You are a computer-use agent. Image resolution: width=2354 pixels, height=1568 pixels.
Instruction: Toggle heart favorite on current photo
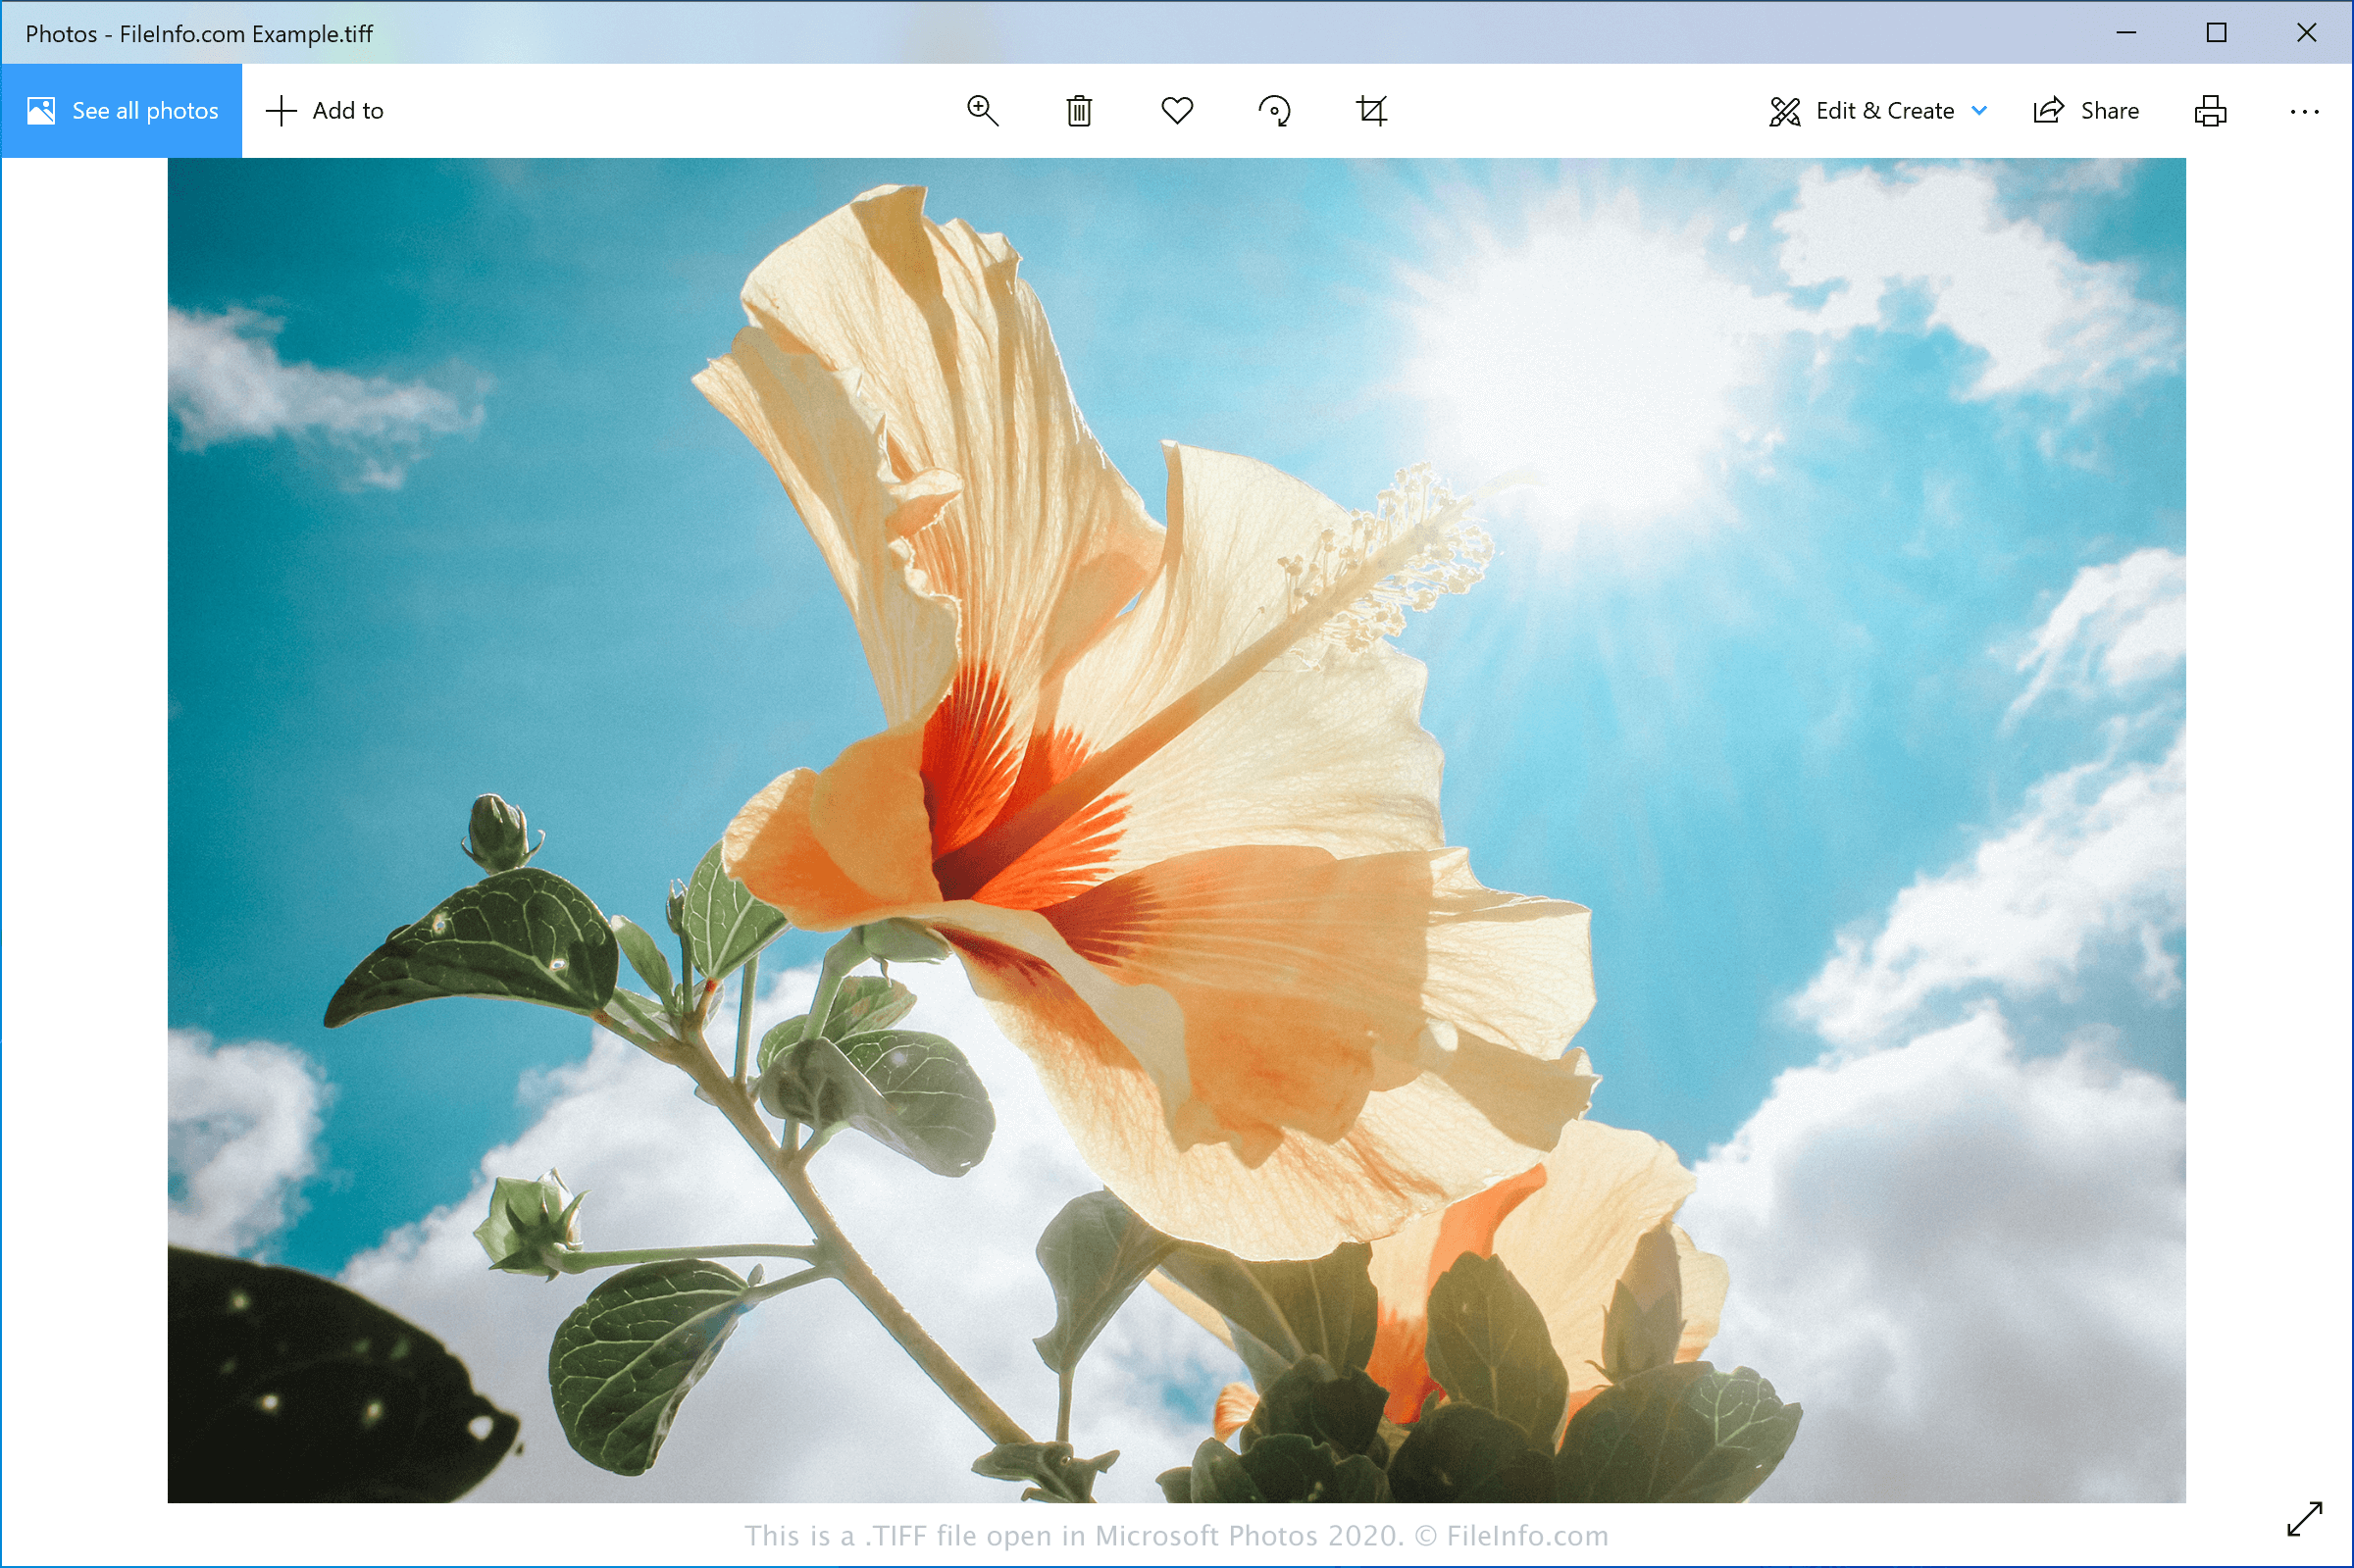coord(1176,109)
